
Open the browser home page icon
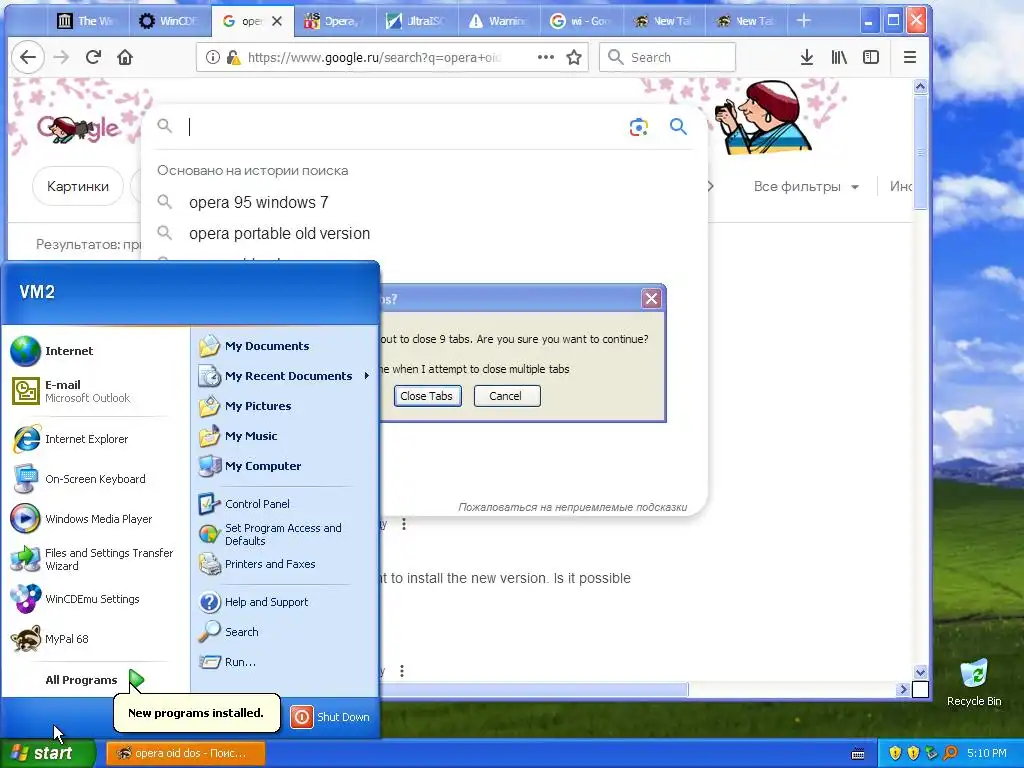click(125, 57)
